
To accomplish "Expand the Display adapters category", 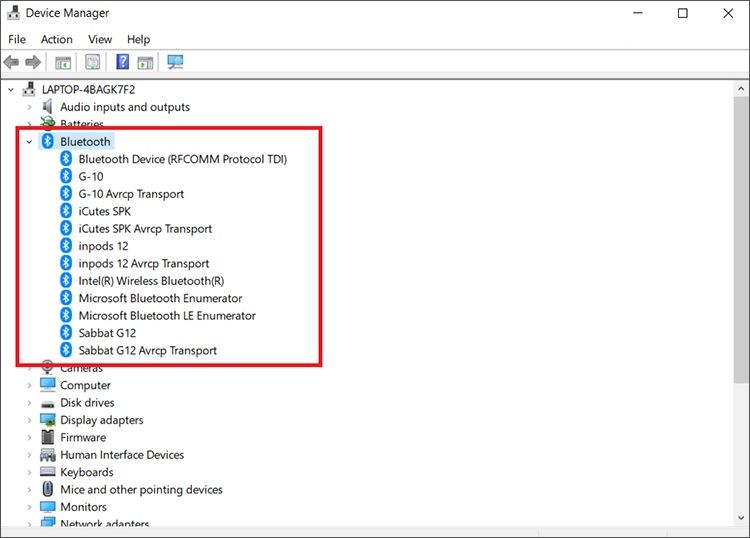I will tap(29, 420).
